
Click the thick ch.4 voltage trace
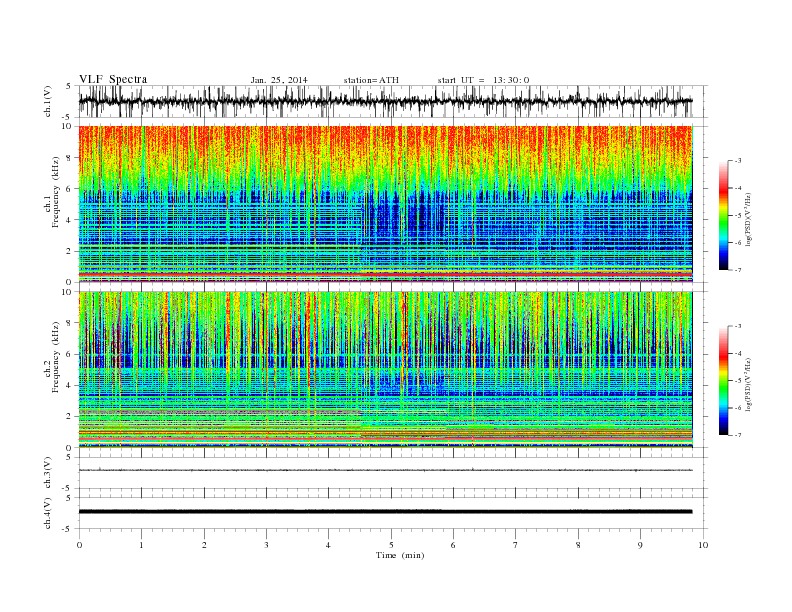point(385,512)
